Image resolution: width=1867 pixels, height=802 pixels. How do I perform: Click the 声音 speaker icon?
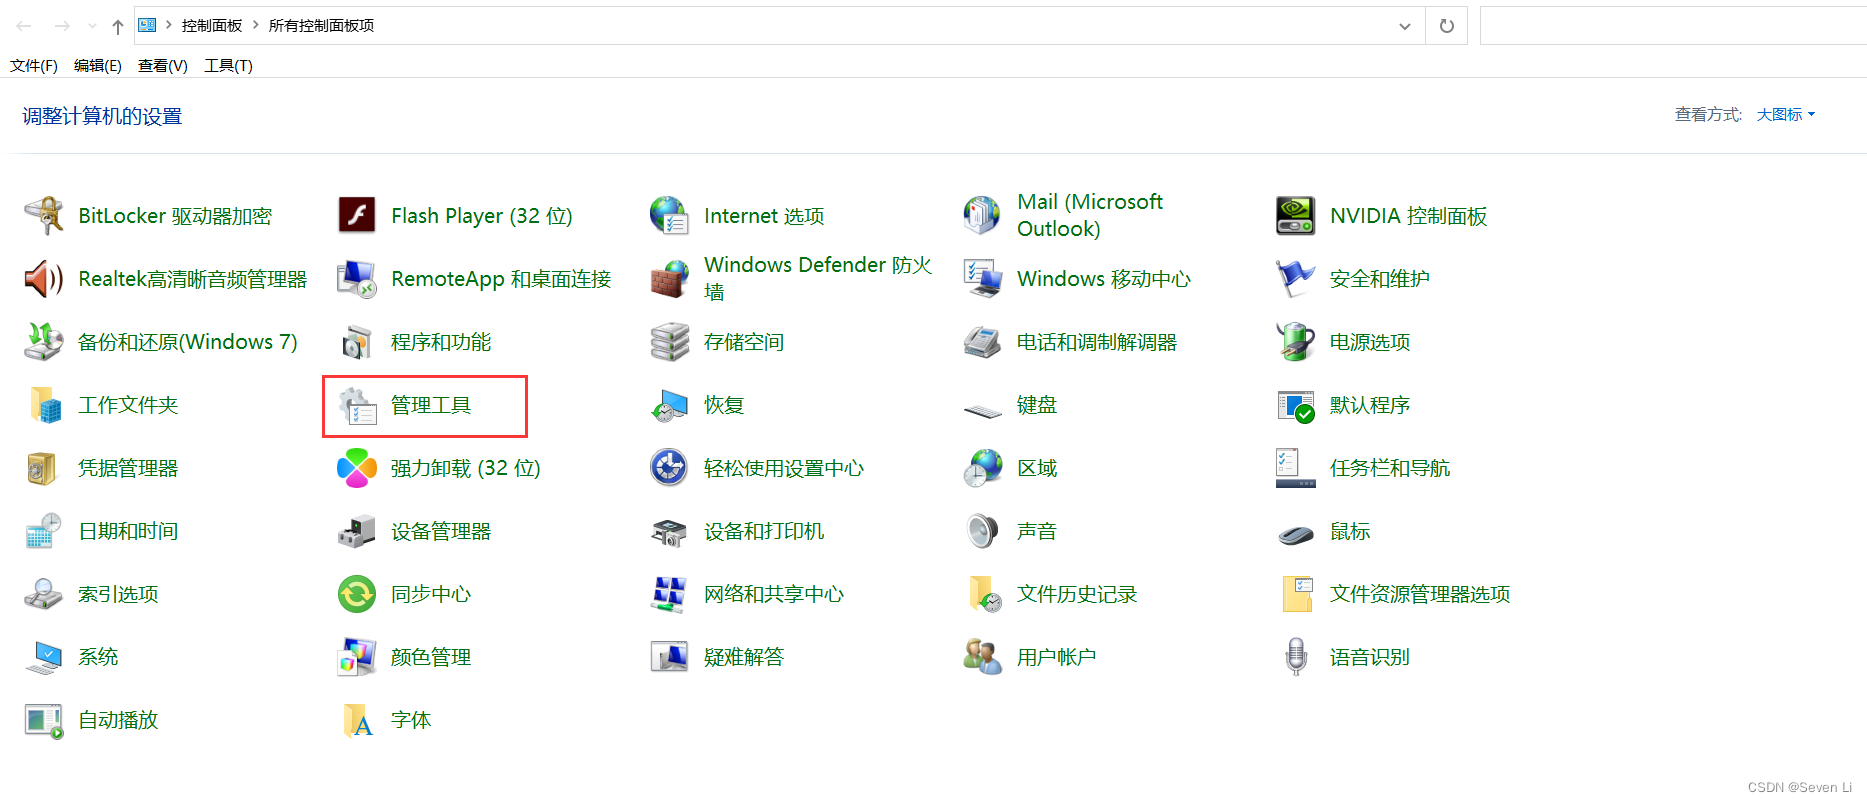[x=983, y=530]
